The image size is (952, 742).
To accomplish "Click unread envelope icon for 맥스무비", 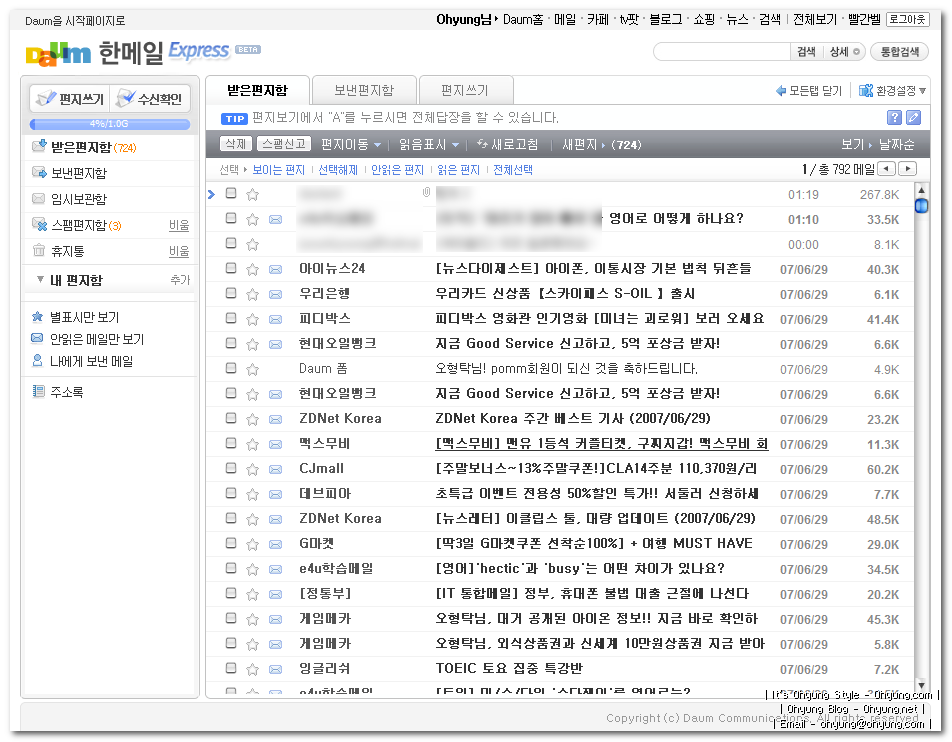I will [x=276, y=444].
